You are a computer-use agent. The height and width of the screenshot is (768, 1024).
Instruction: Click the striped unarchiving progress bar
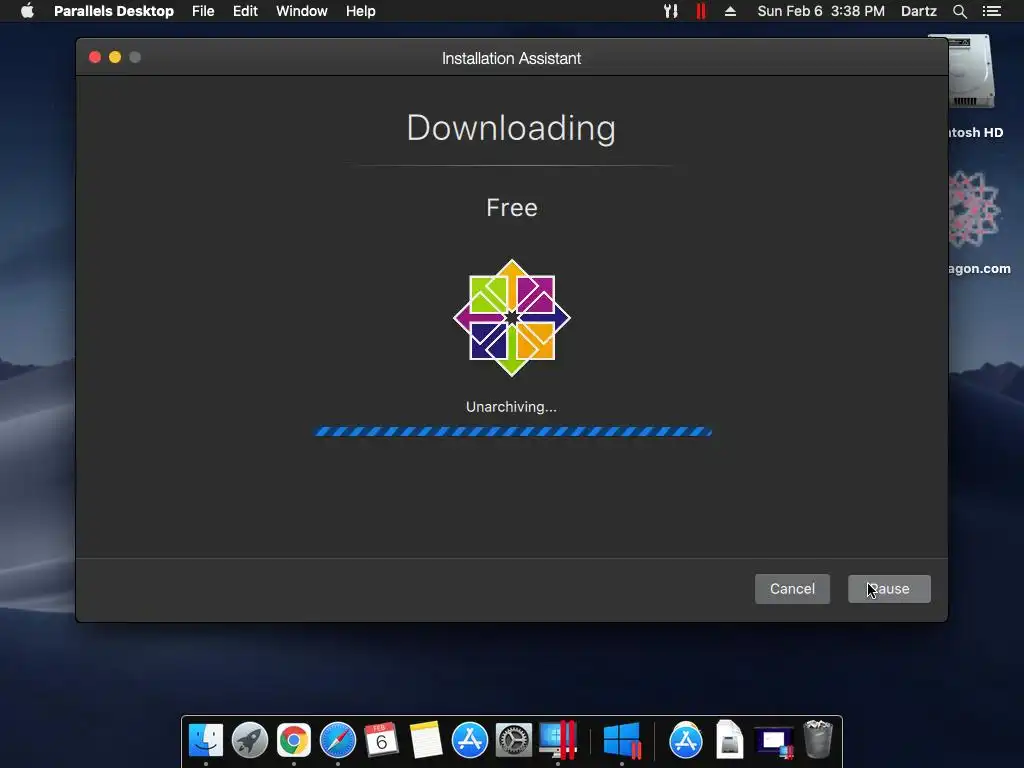[513, 431]
